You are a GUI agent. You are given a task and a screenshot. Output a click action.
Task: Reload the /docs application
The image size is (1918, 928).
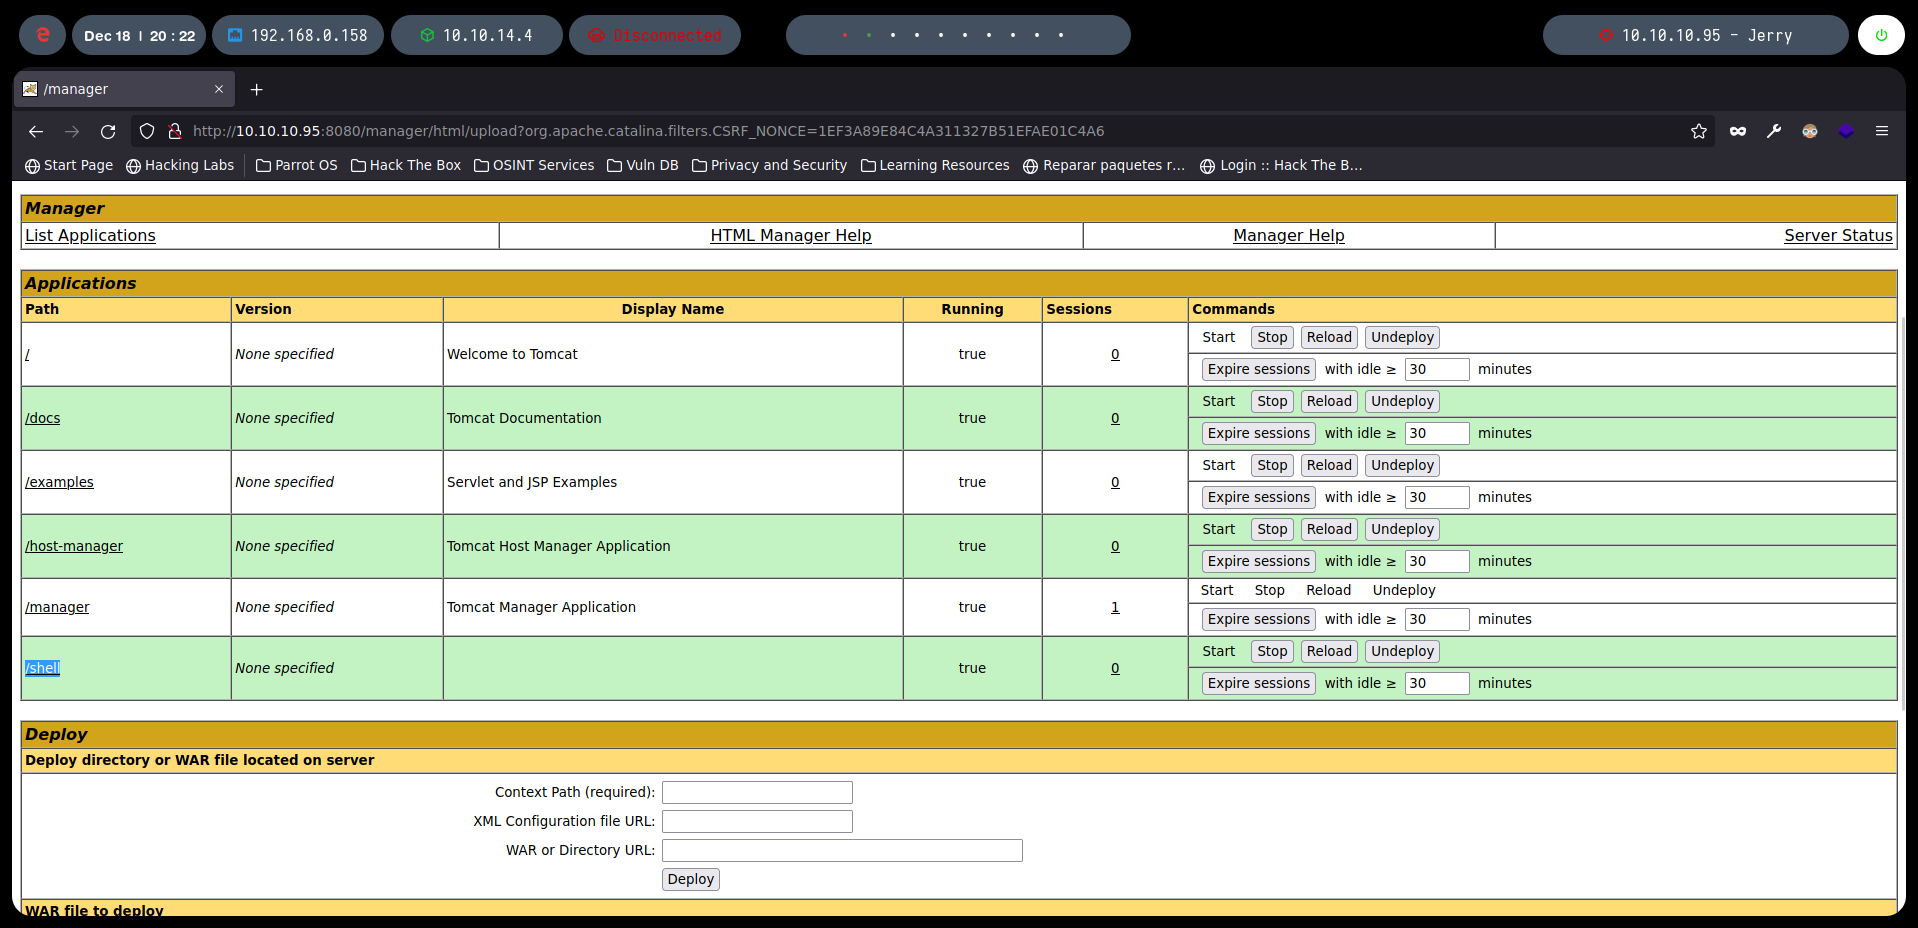pyautogui.click(x=1329, y=401)
